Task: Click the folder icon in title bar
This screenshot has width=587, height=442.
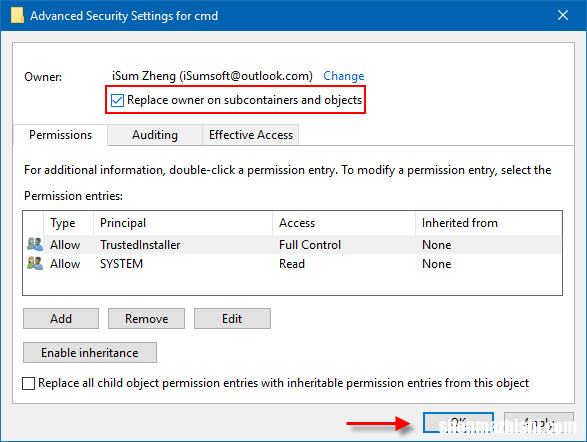Action: pyautogui.click(x=17, y=15)
